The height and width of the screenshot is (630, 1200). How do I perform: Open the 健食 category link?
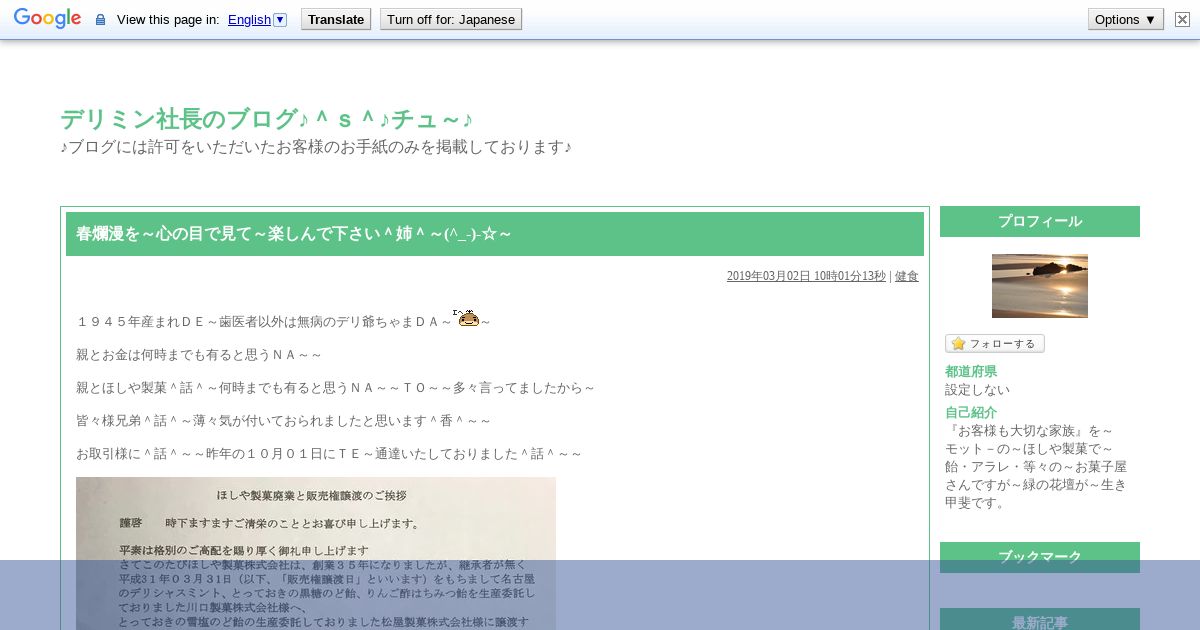click(906, 276)
